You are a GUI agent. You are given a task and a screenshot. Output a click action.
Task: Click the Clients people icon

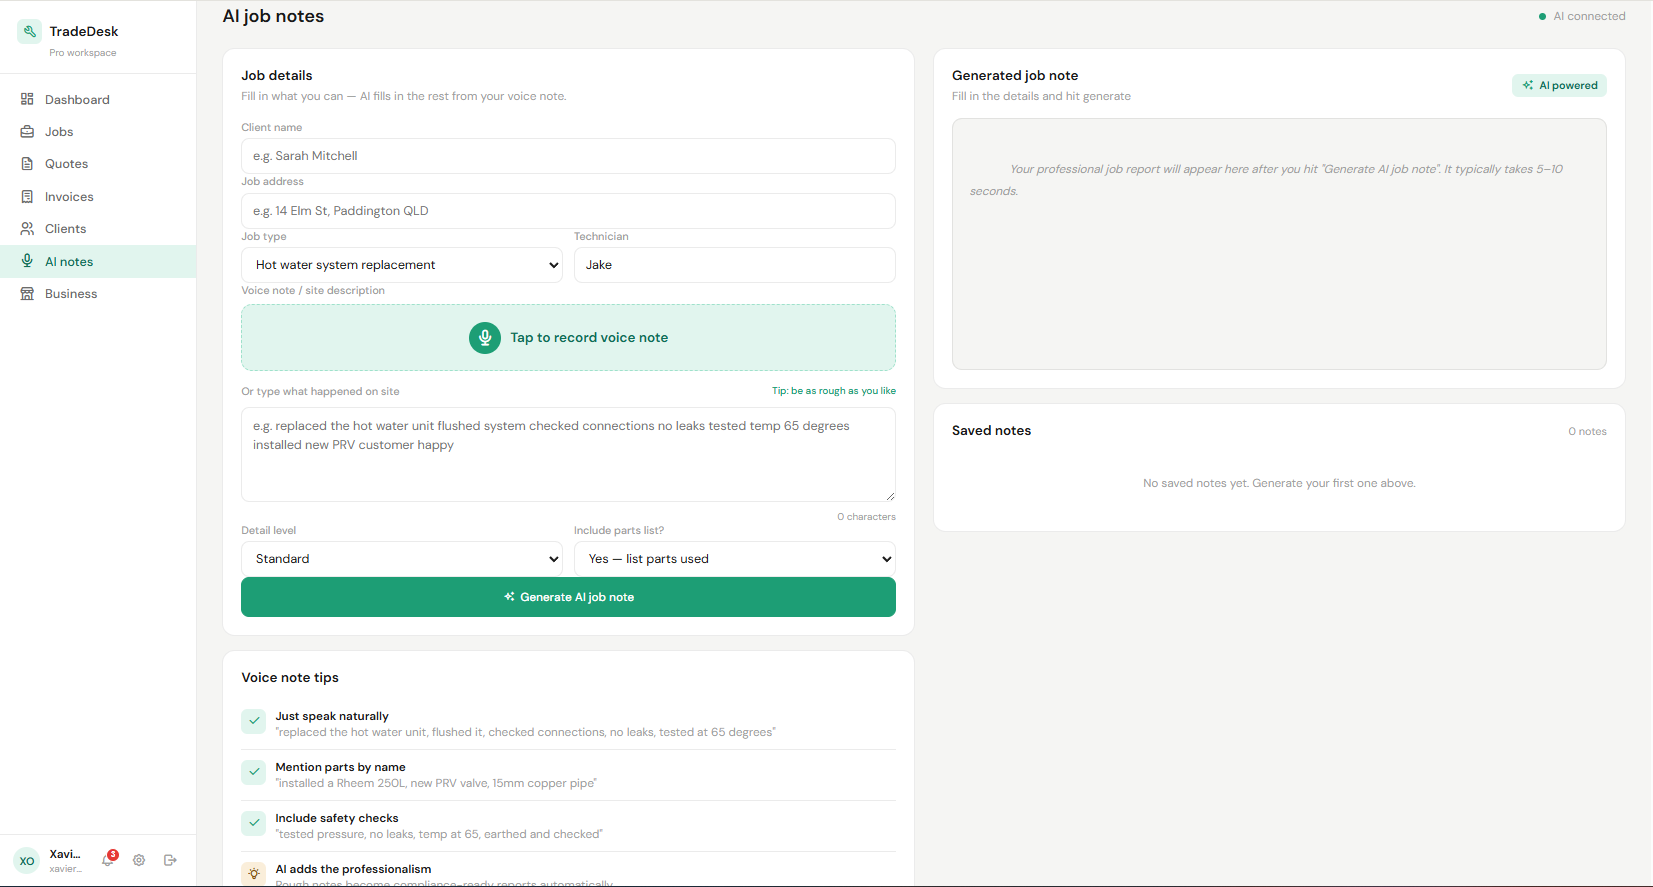[27, 228]
